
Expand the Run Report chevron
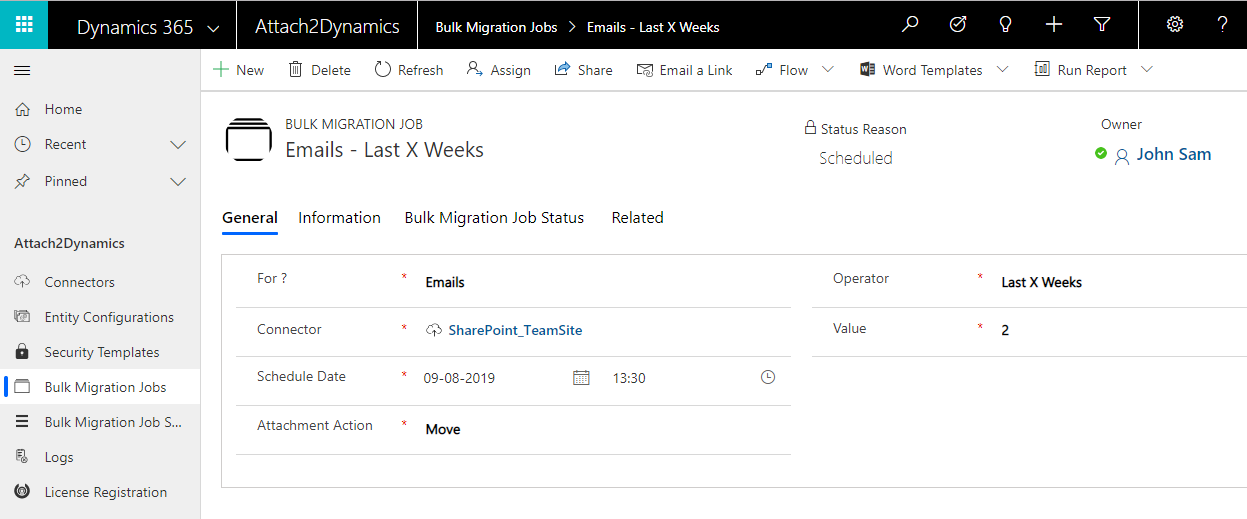click(1147, 69)
